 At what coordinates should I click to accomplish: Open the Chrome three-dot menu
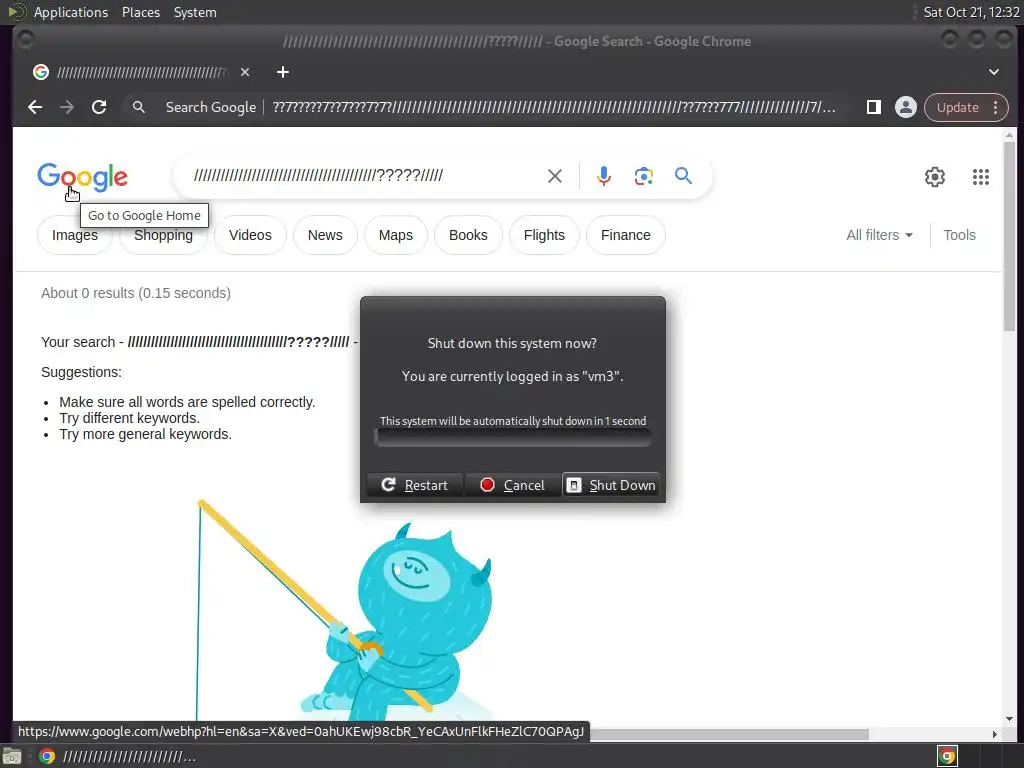click(995, 107)
